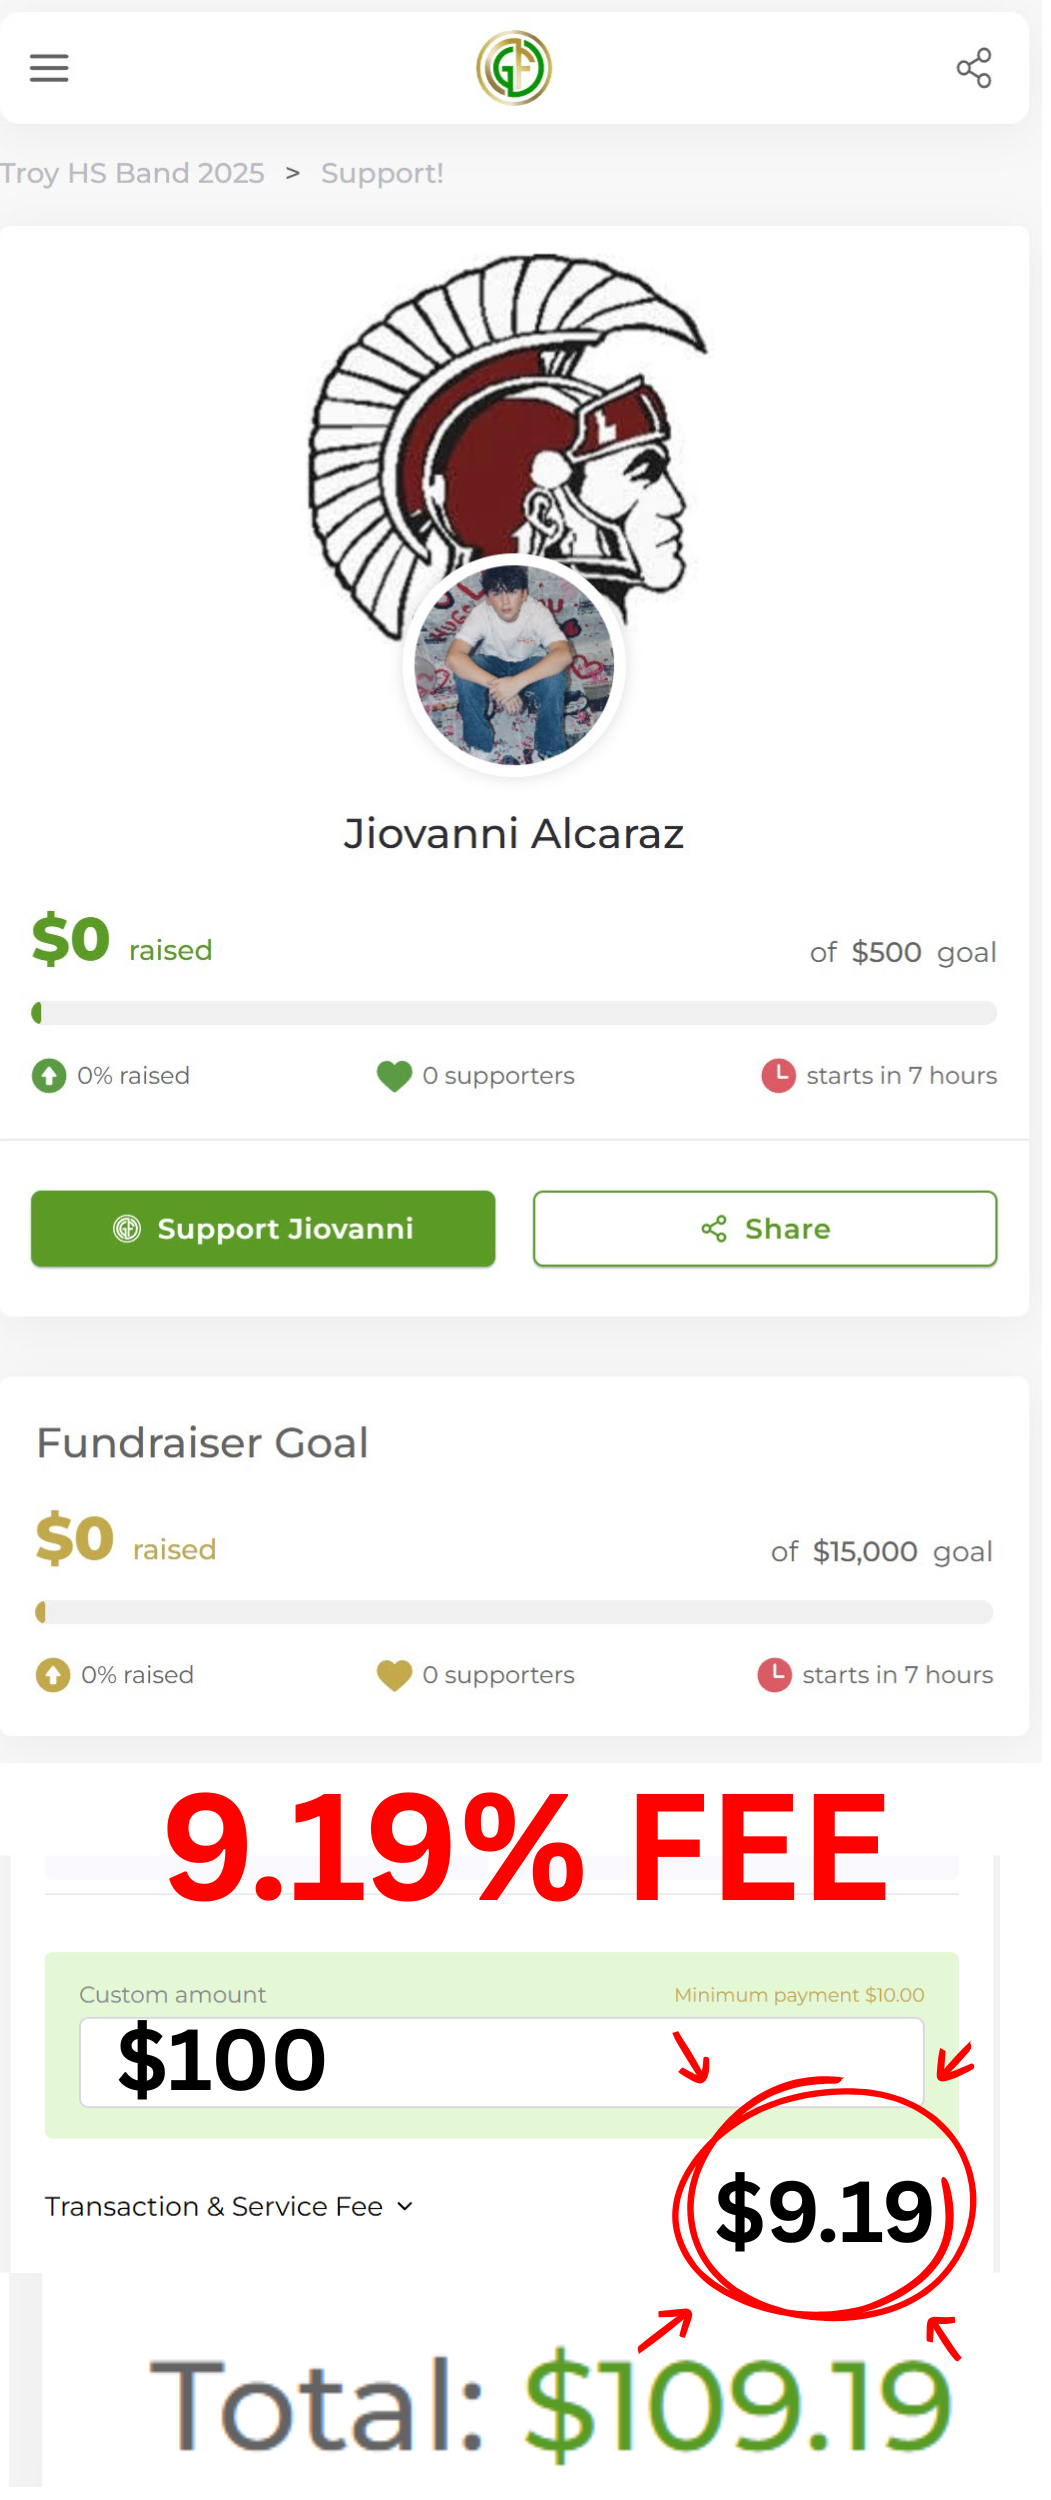Click the gold up-arrow percent raised icon
This screenshot has width=1051, height=2500.
pos(53,1675)
